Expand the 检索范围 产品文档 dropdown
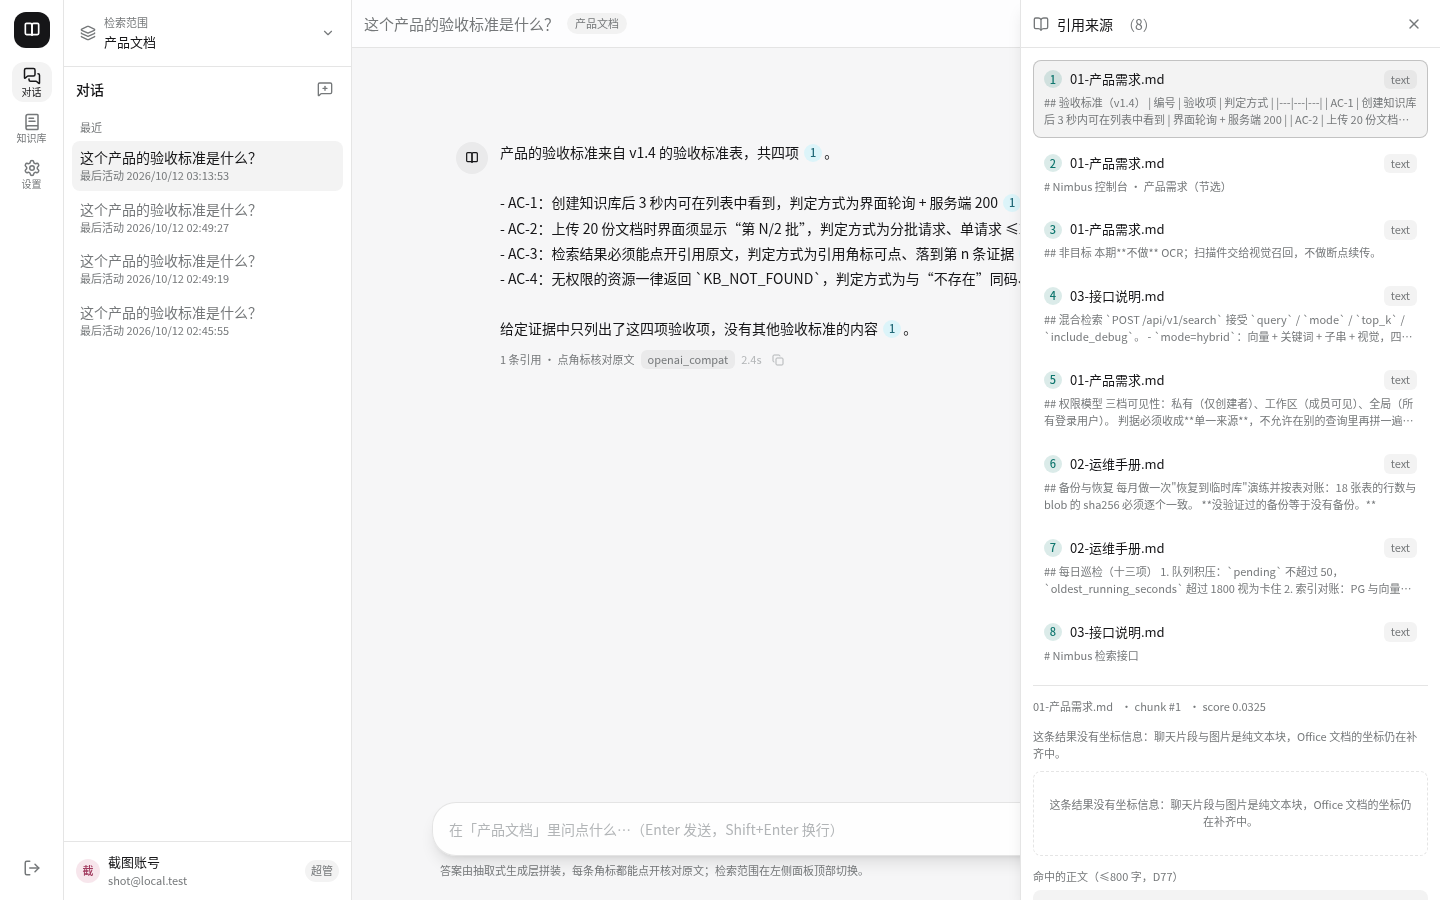The image size is (1440, 900). (207, 33)
